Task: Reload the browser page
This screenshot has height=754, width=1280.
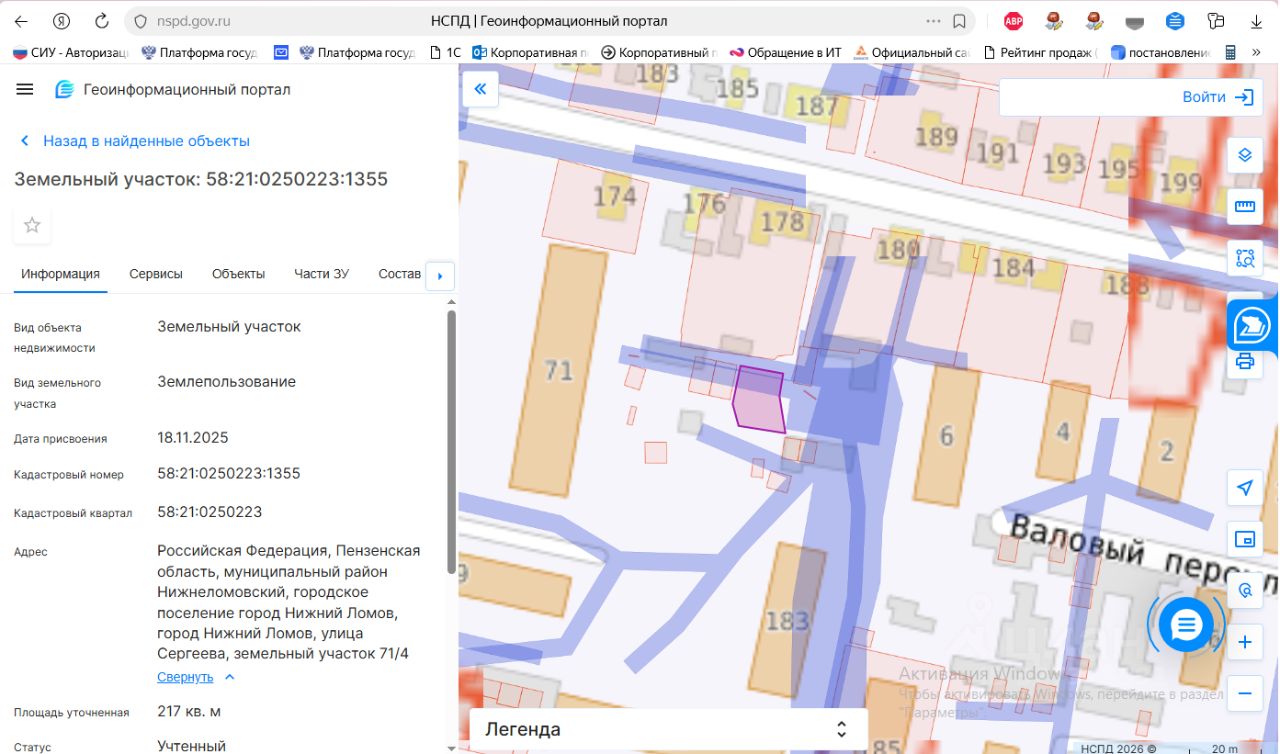Action: (101, 21)
